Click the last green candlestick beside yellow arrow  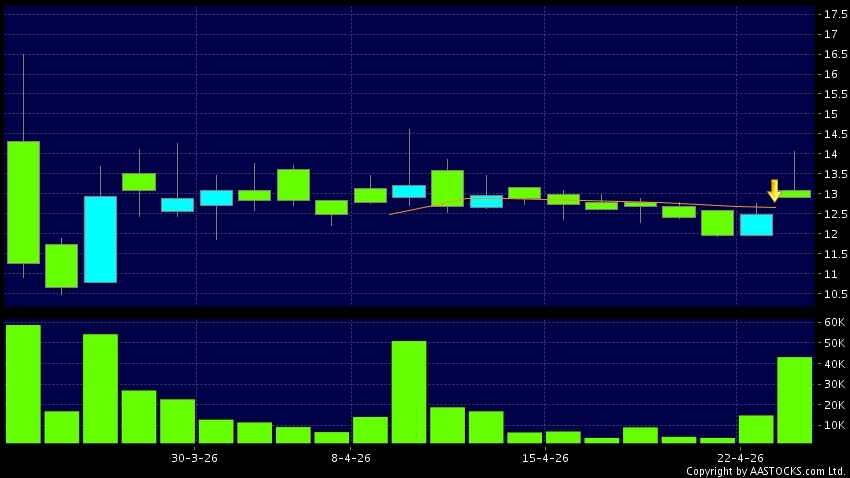point(794,193)
